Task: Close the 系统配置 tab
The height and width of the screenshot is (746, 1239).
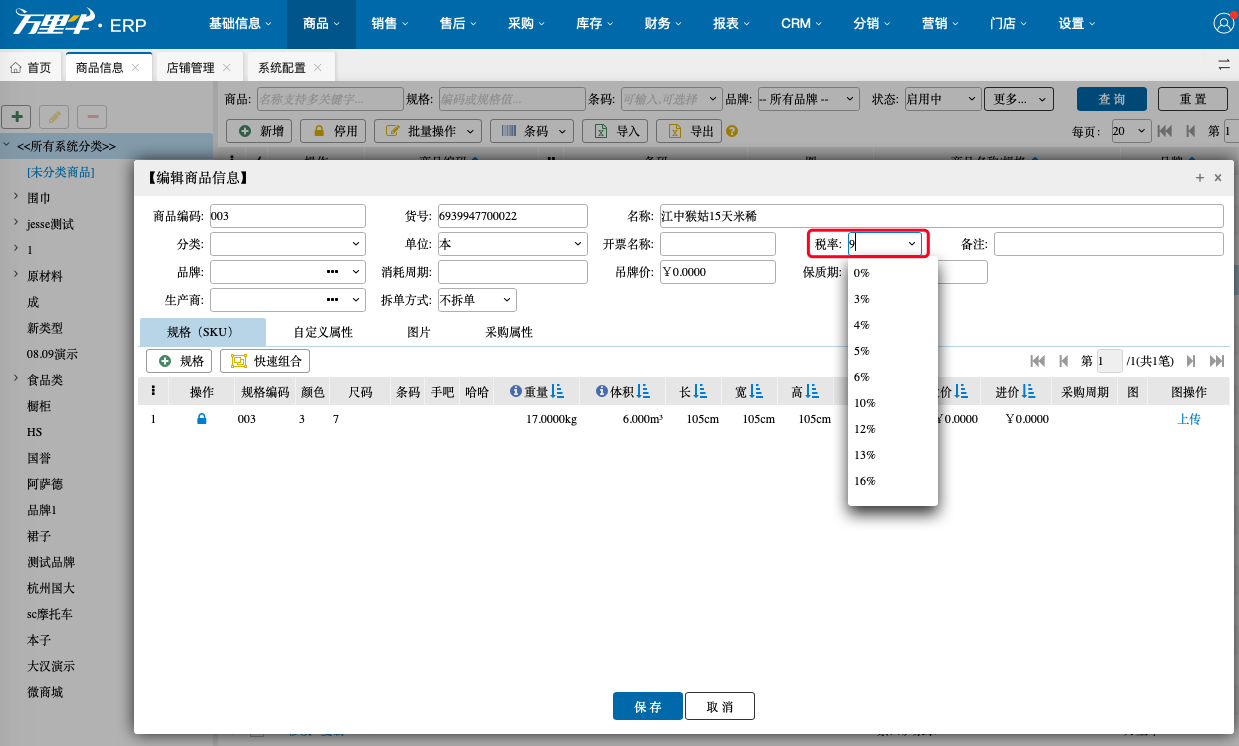Action: tap(318, 68)
